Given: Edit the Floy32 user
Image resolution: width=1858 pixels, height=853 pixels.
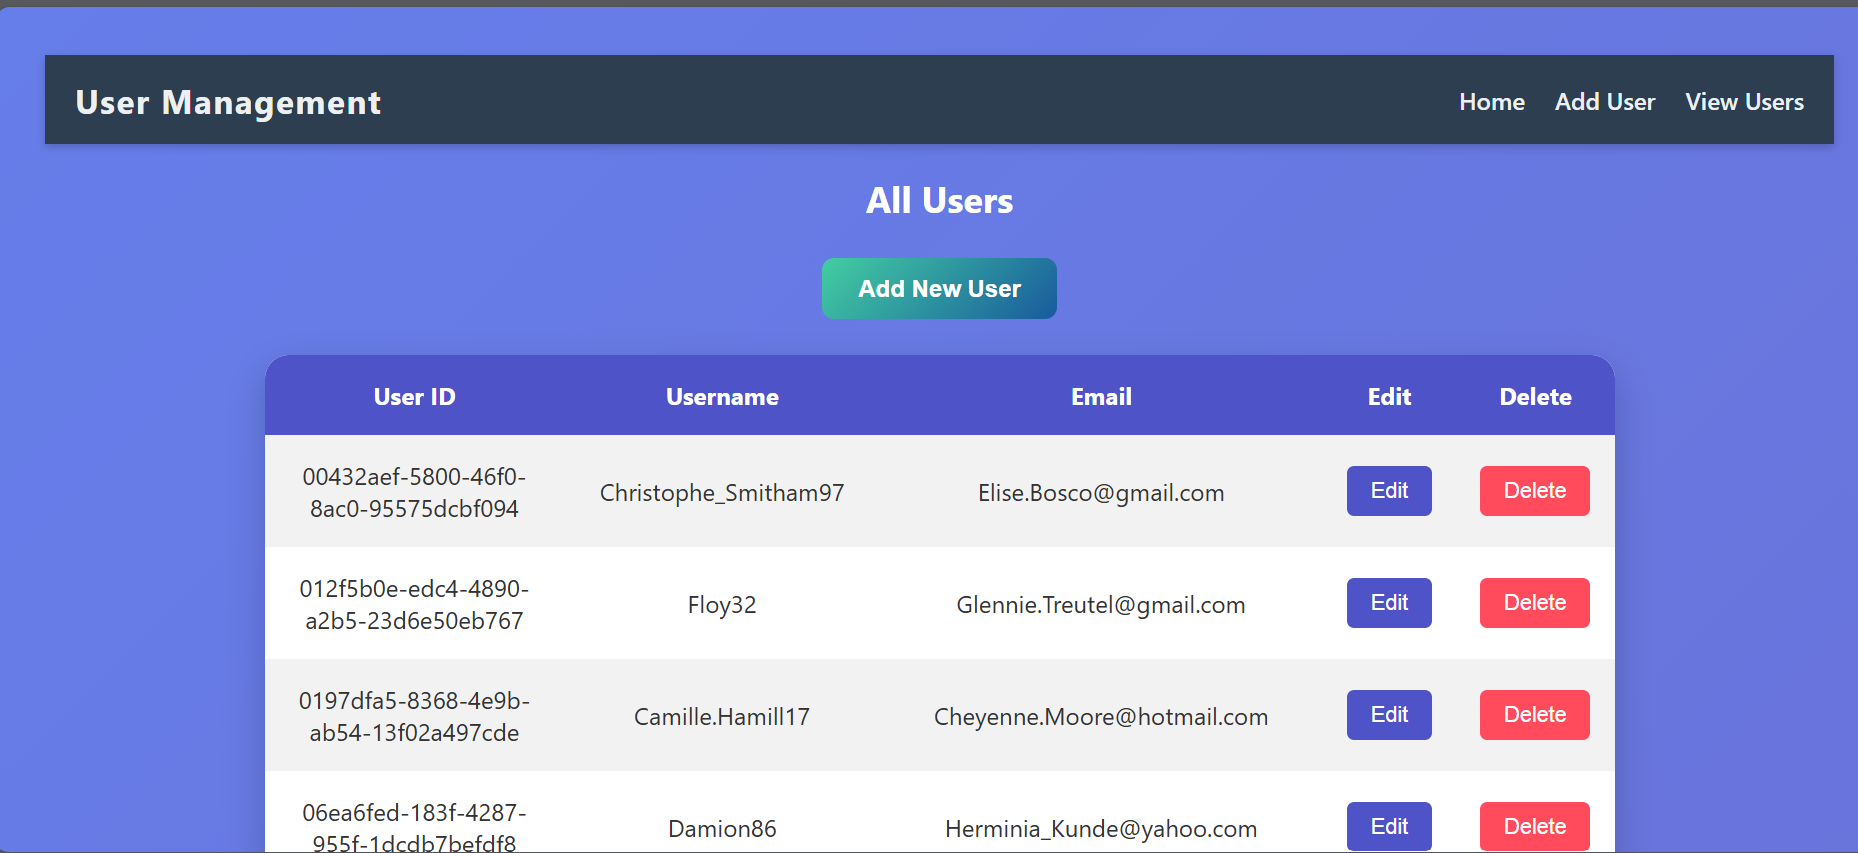Looking at the screenshot, I should [1388, 603].
